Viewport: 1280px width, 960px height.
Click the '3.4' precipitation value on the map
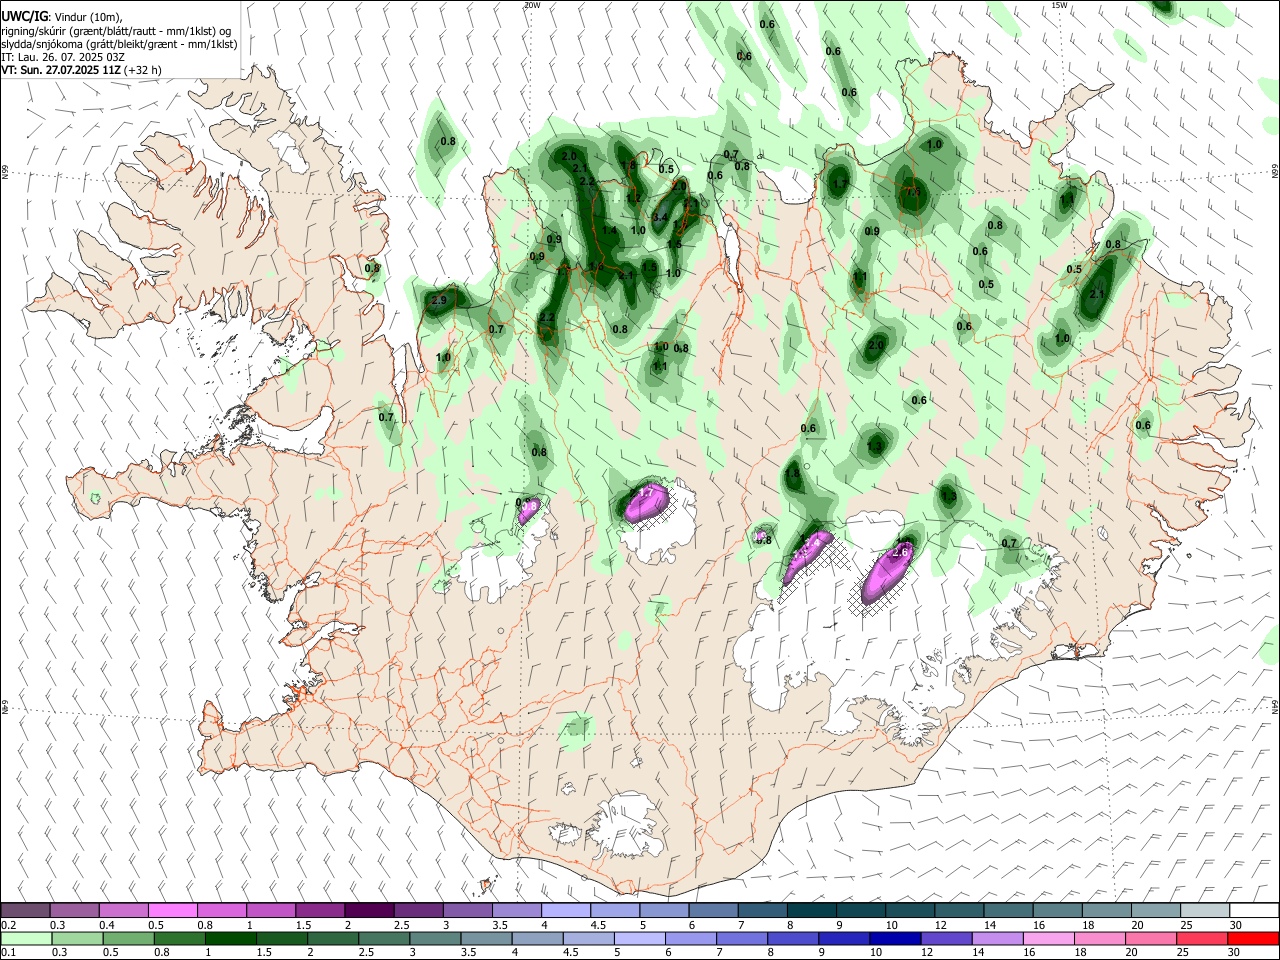point(660,217)
